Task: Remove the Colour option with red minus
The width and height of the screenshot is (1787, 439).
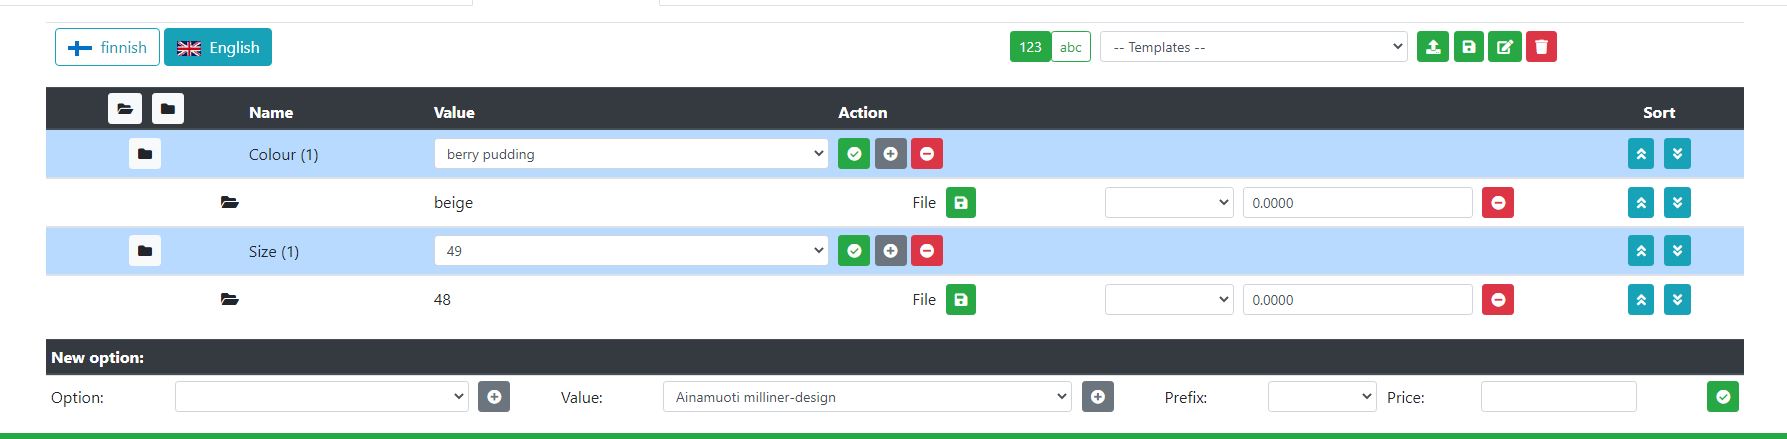Action: (x=927, y=154)
